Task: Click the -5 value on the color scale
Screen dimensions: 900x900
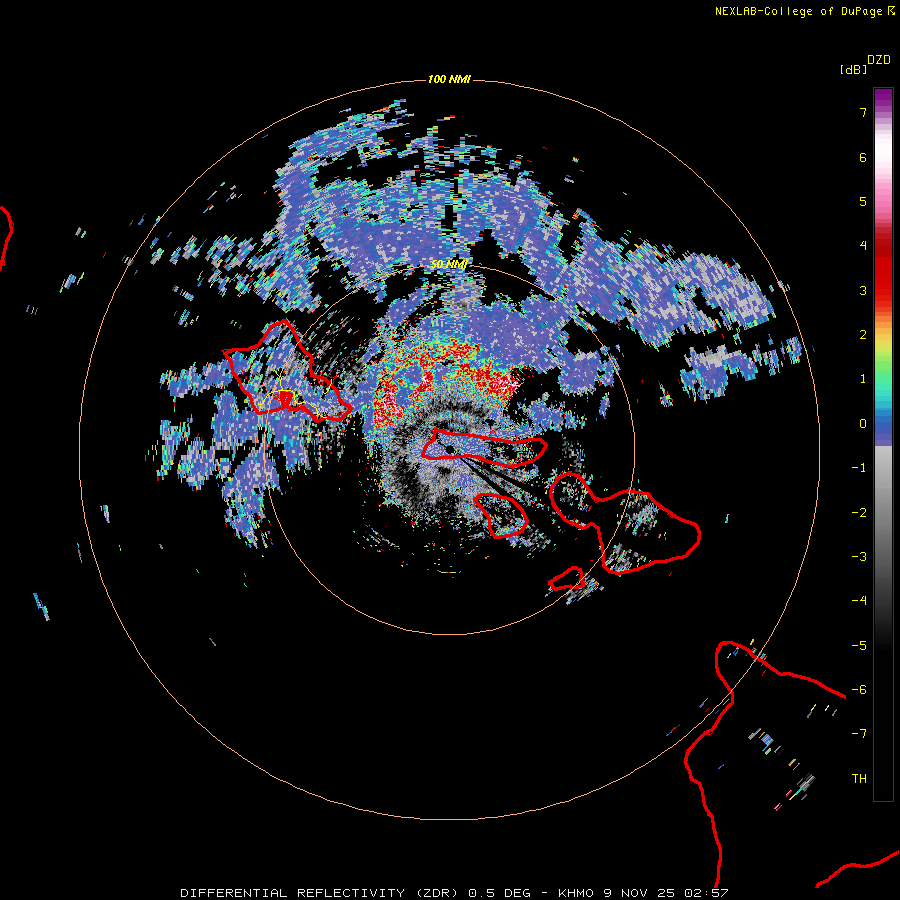Action: click(859, 646)
